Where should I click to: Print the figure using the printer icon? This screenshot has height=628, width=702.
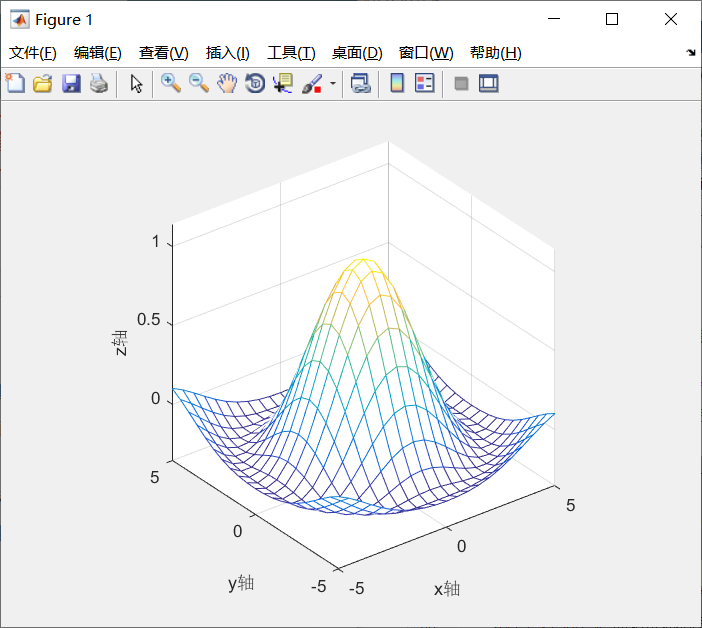tap(99, 83)
